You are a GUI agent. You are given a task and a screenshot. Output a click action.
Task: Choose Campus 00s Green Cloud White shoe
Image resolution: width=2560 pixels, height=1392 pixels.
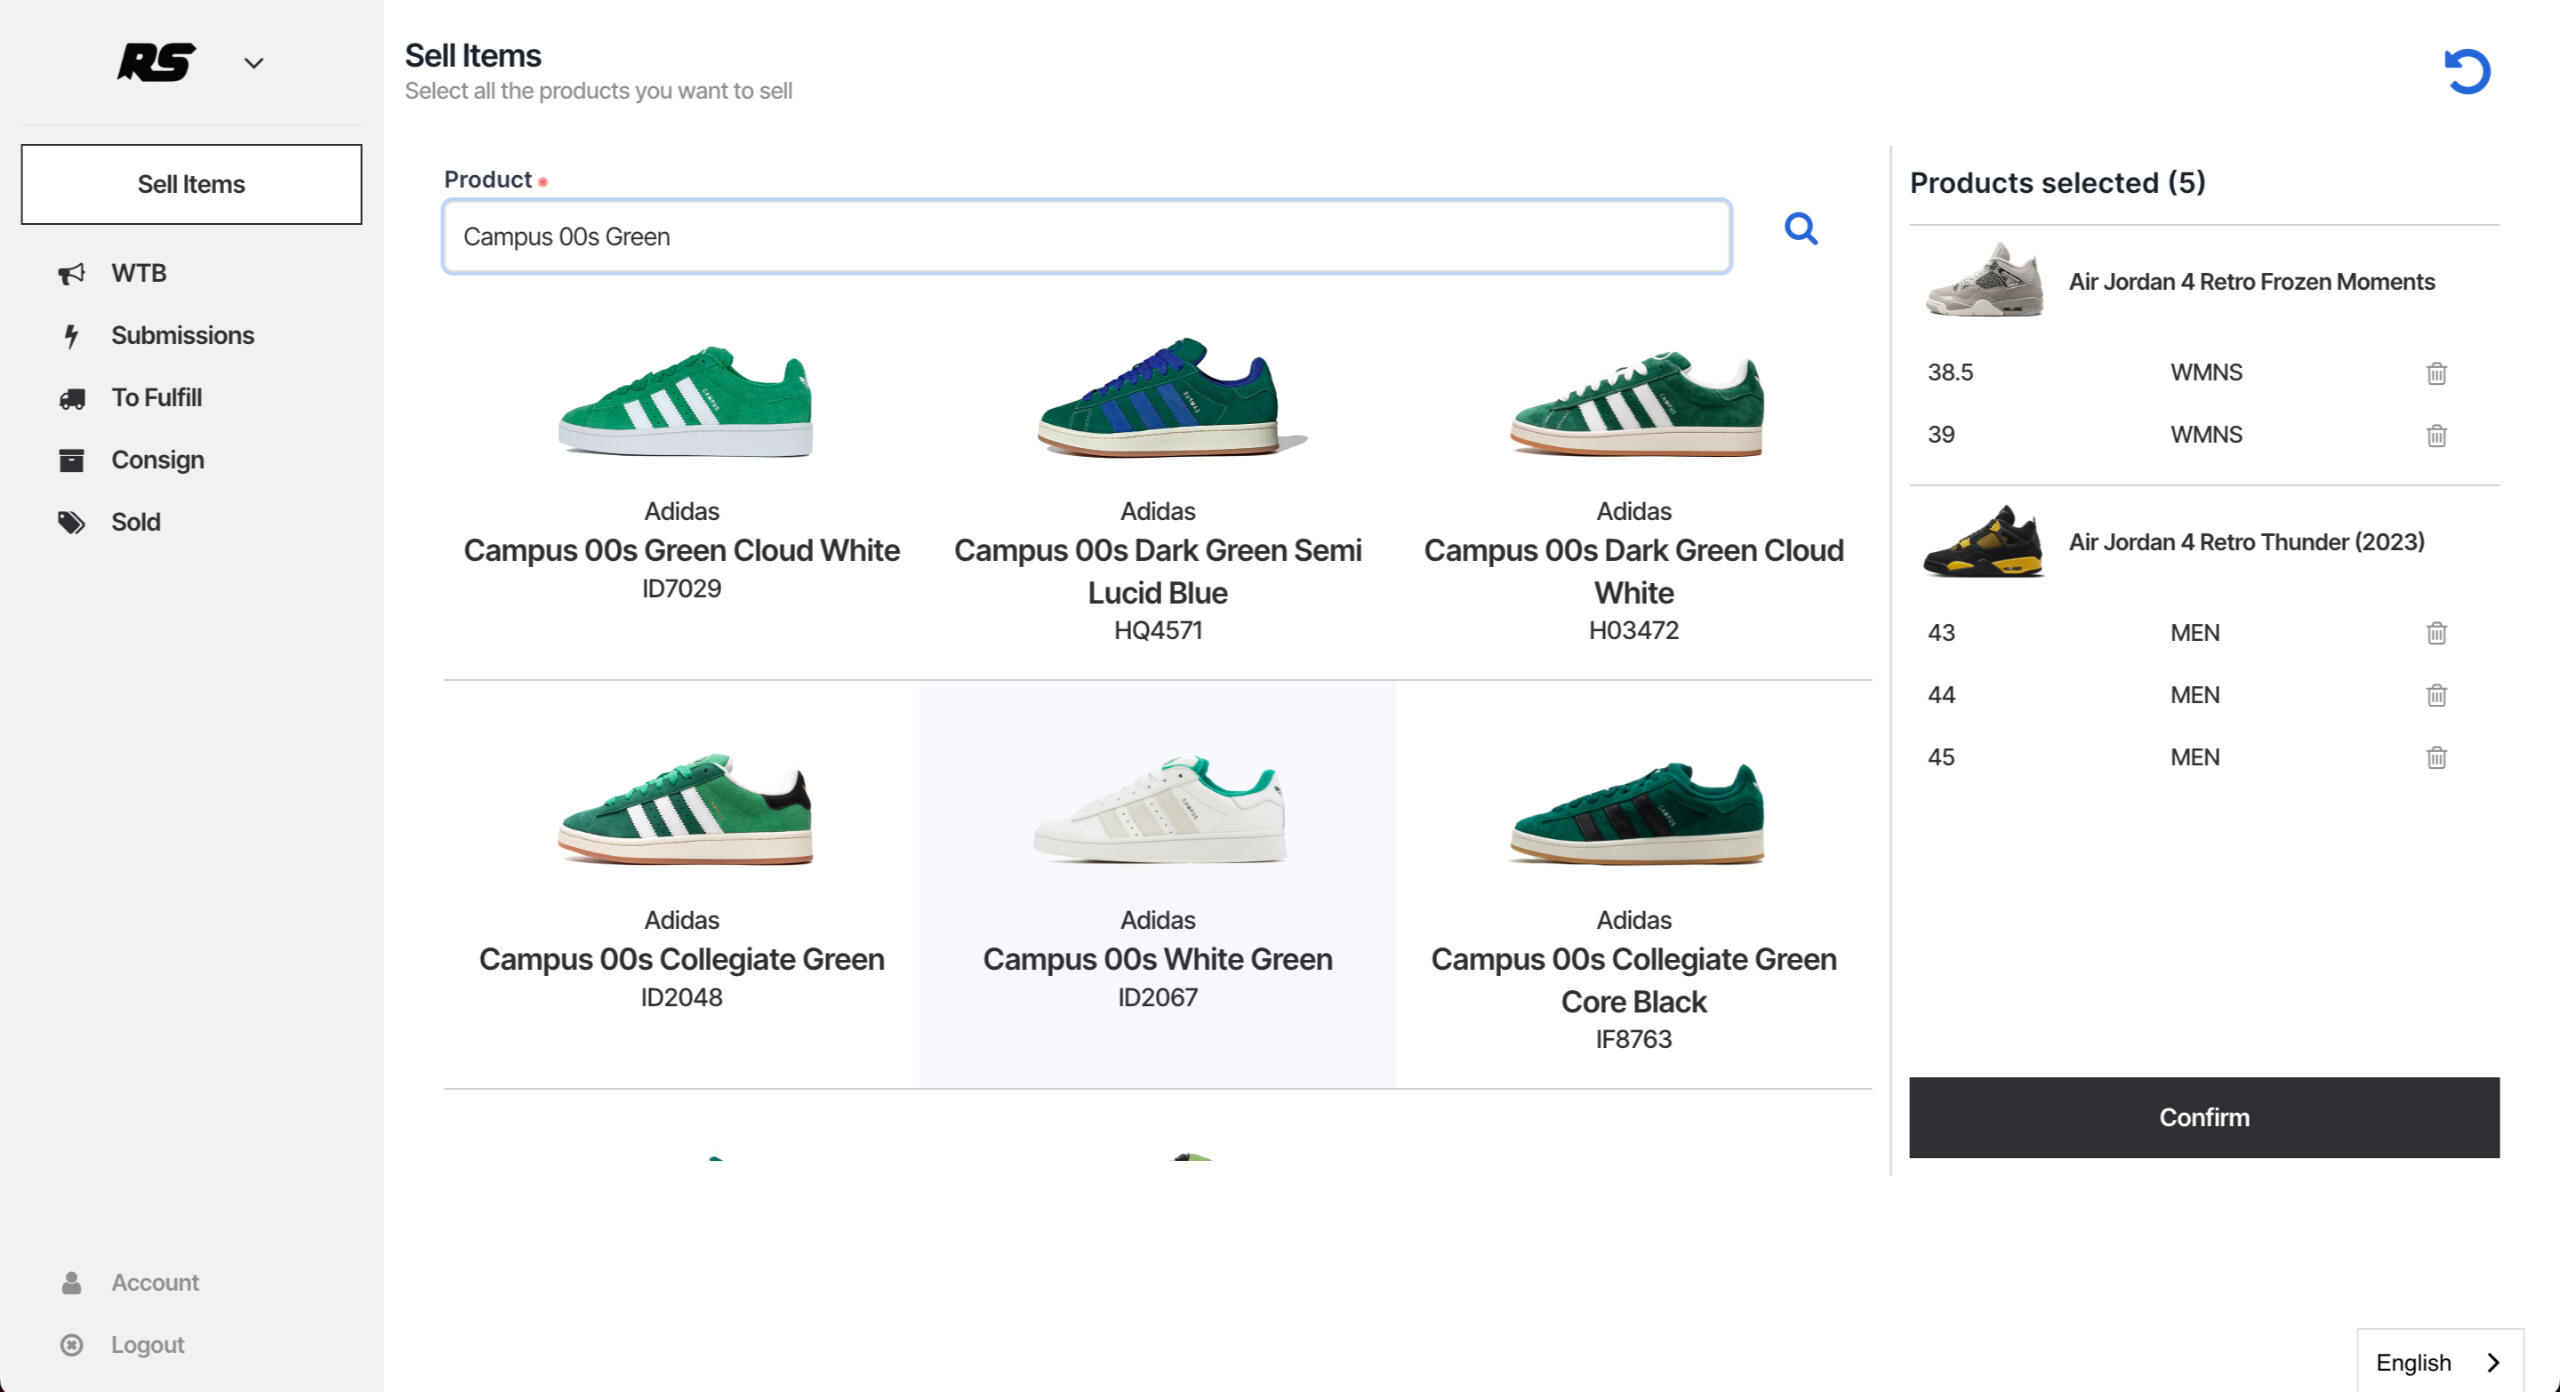tap(681, 470)
